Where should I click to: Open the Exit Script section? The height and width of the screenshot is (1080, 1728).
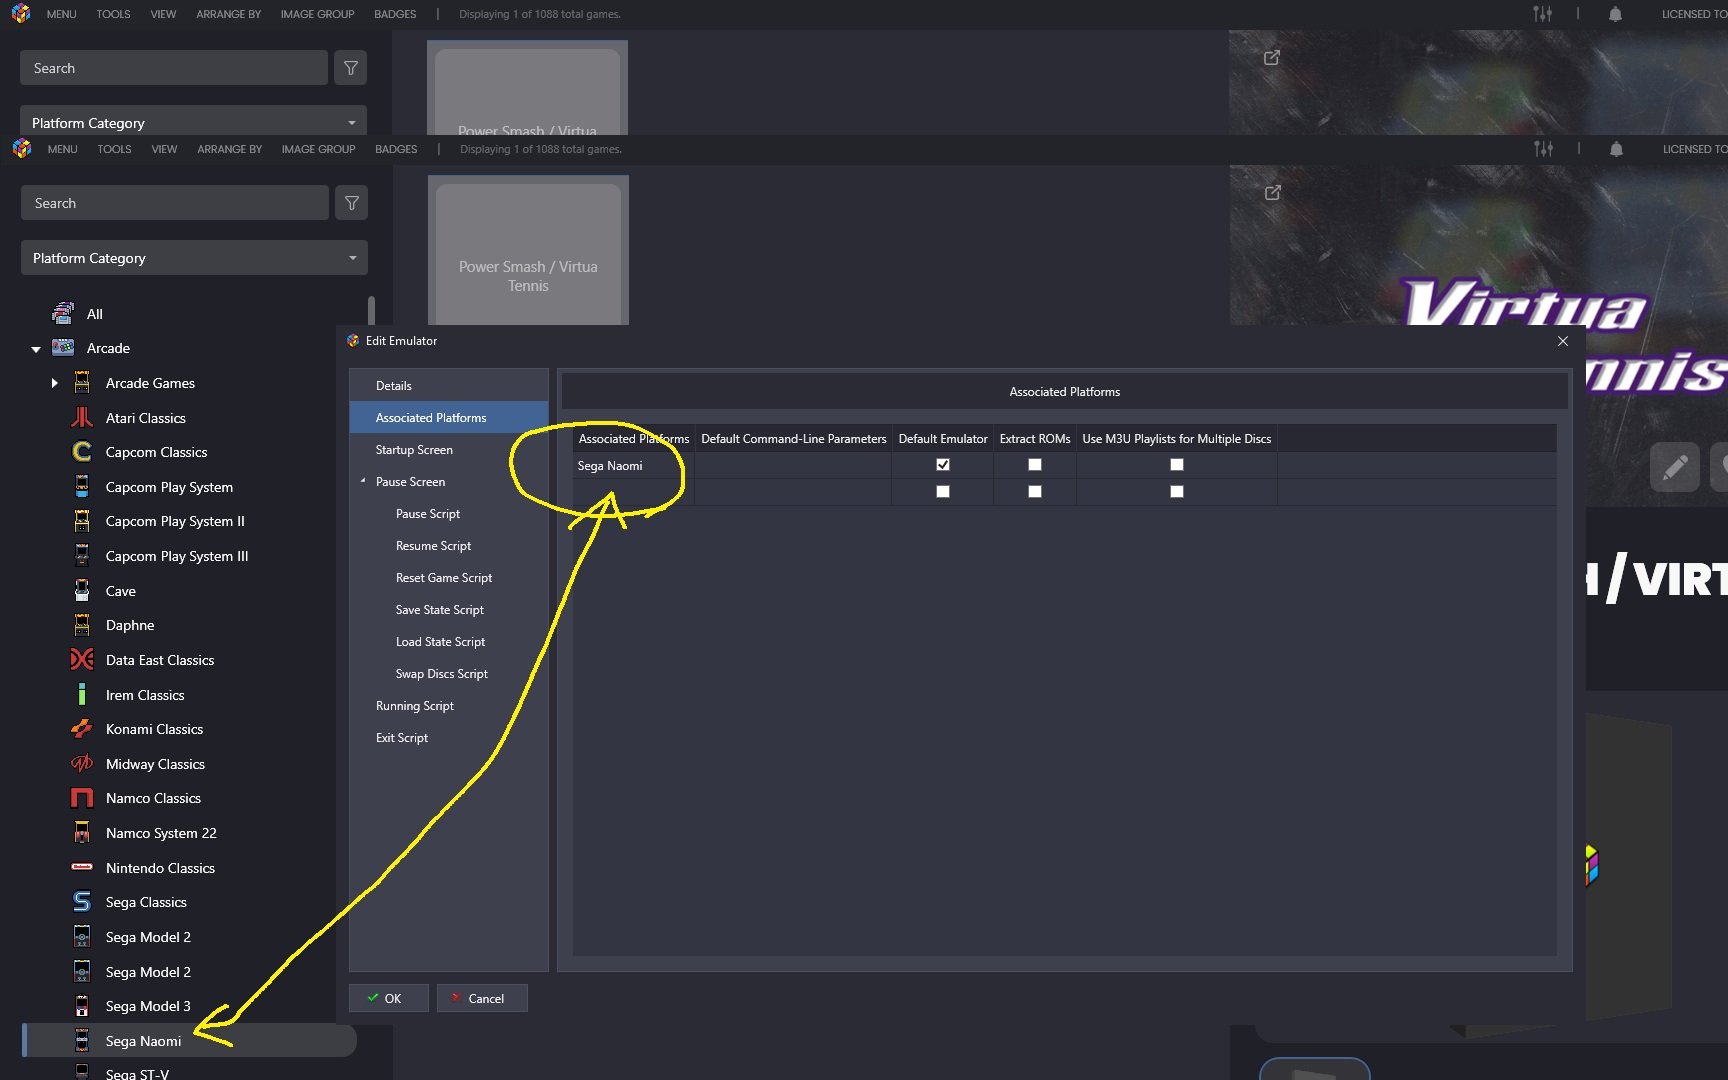tap(448, 738)
